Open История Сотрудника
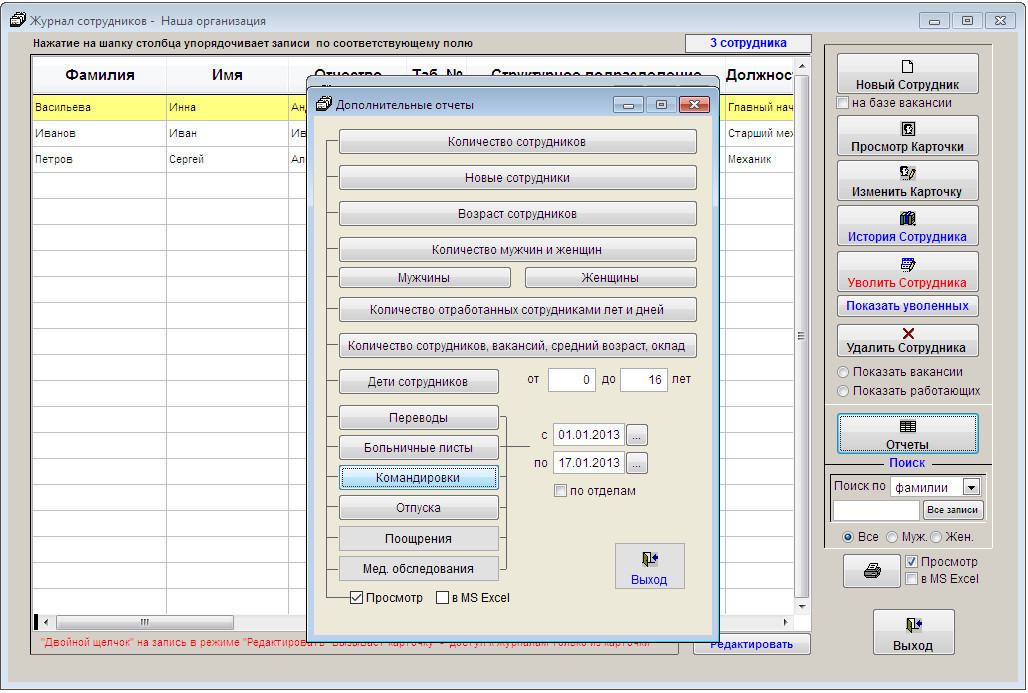This screenshot has width=1028, height=693. [x=907, y=227]
